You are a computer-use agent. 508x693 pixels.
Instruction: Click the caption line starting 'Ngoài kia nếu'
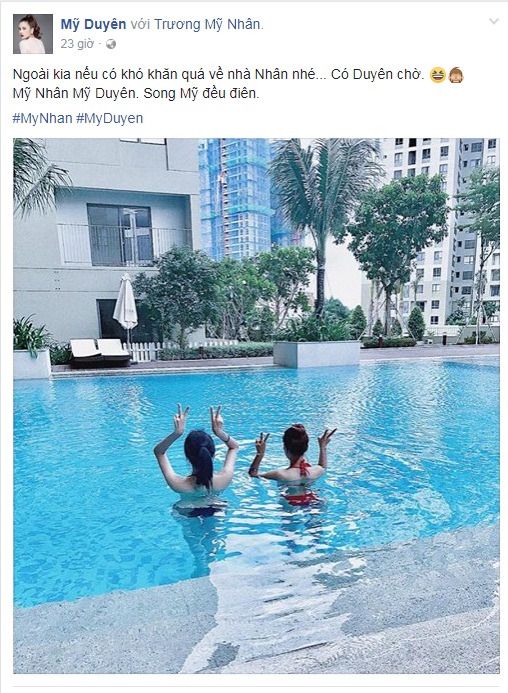tap(218, 75)
